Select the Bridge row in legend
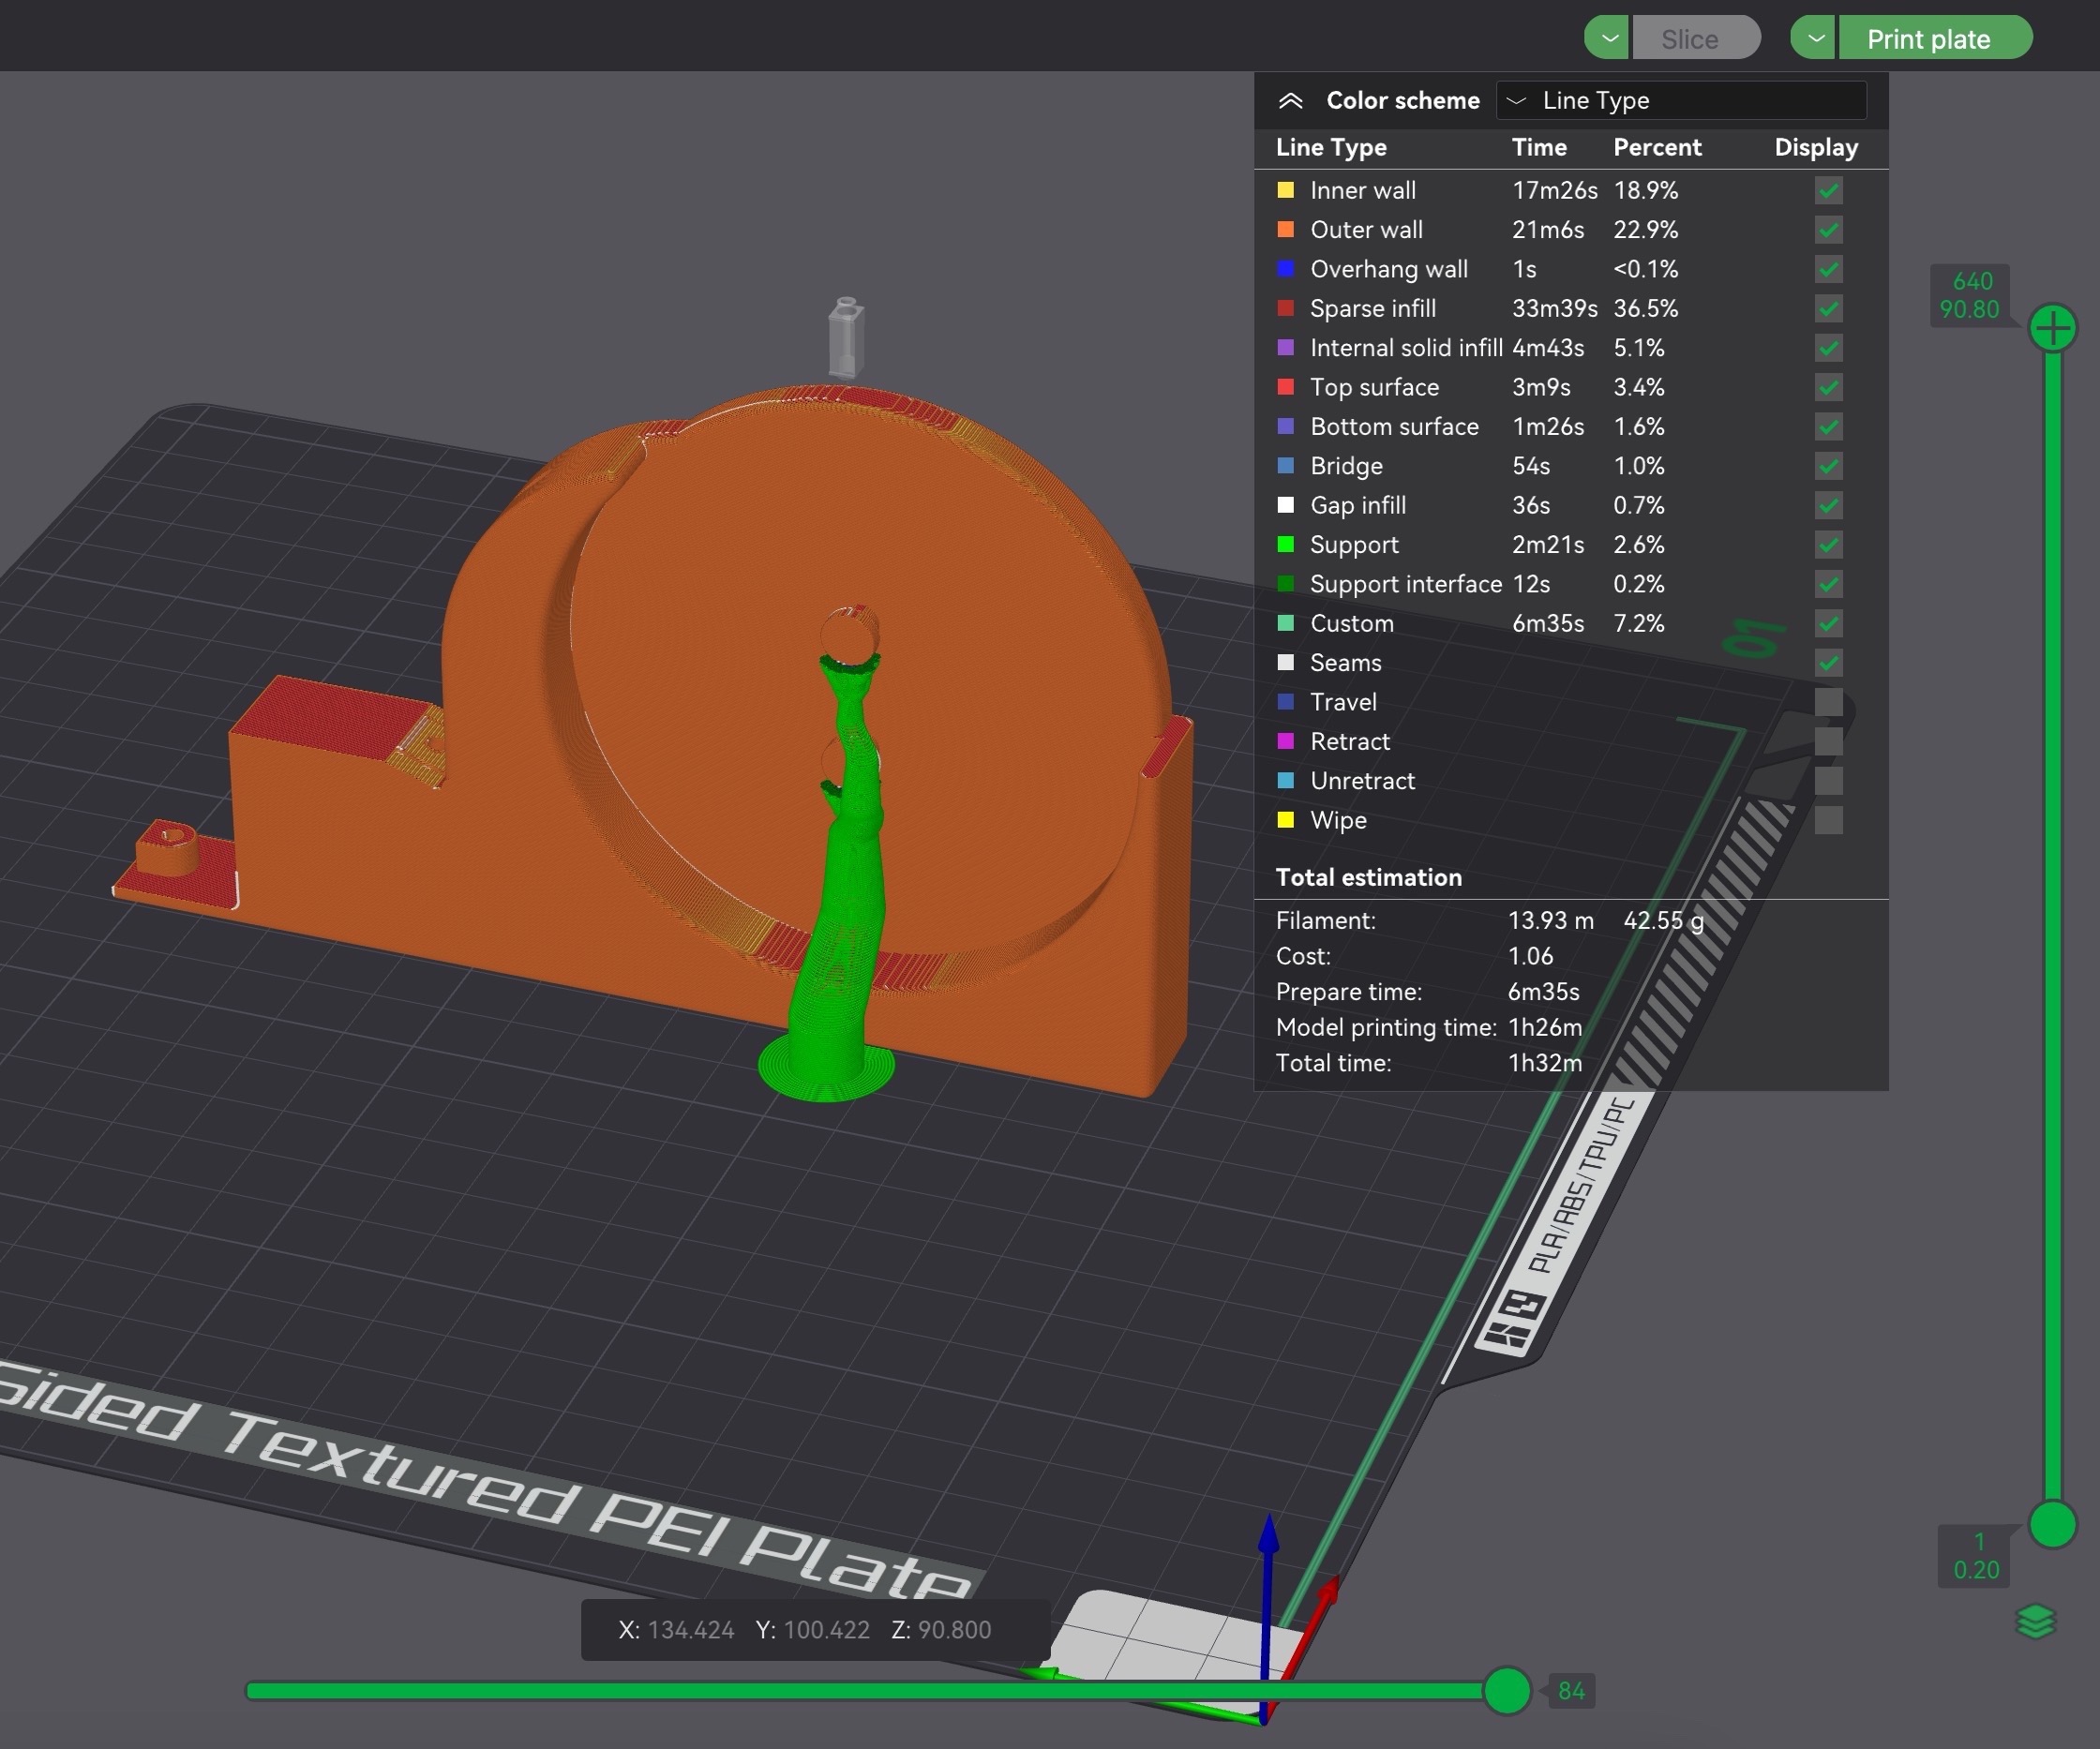This screenshot has width=2100, height=1749. (x=1570, y=466)
